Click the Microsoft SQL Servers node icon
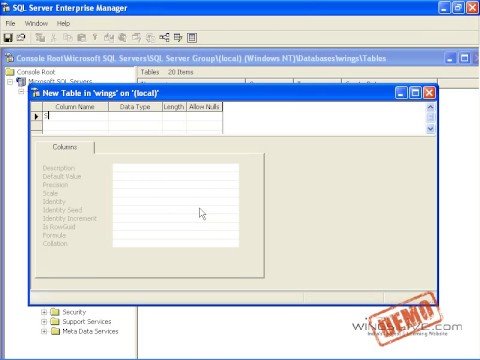480x360 pixels. point(21,81)
